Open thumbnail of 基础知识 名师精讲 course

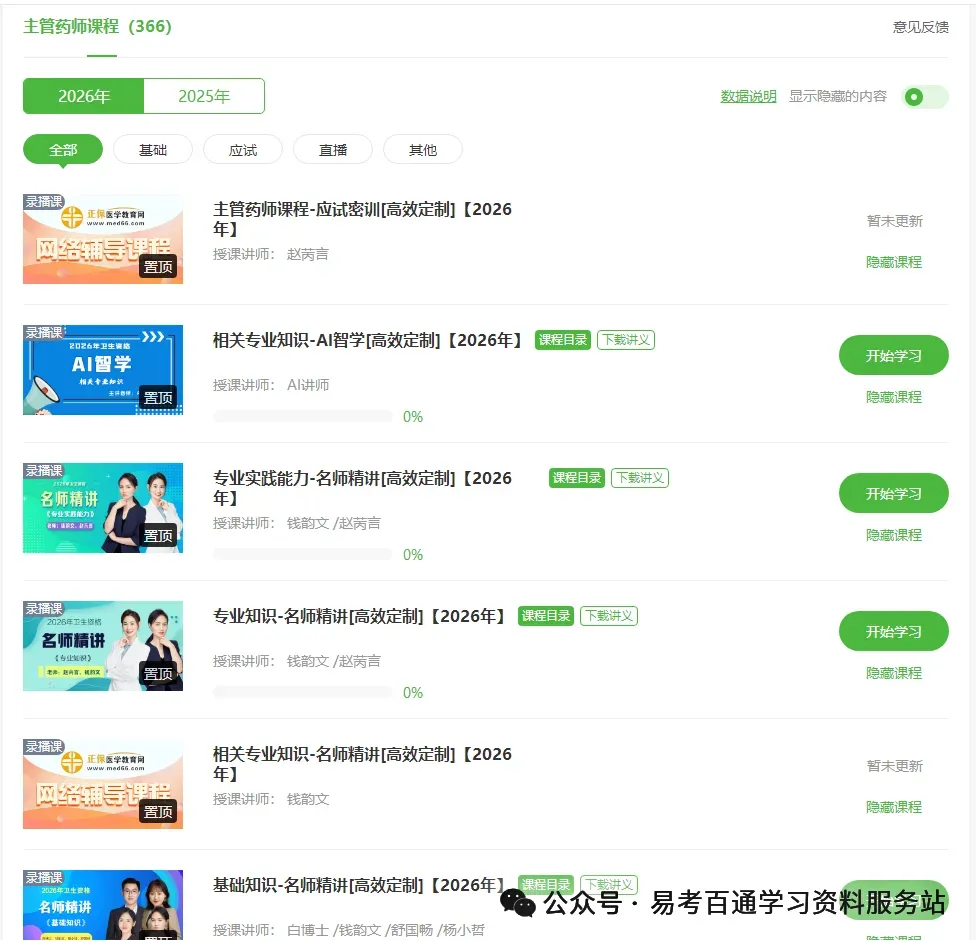103,905
